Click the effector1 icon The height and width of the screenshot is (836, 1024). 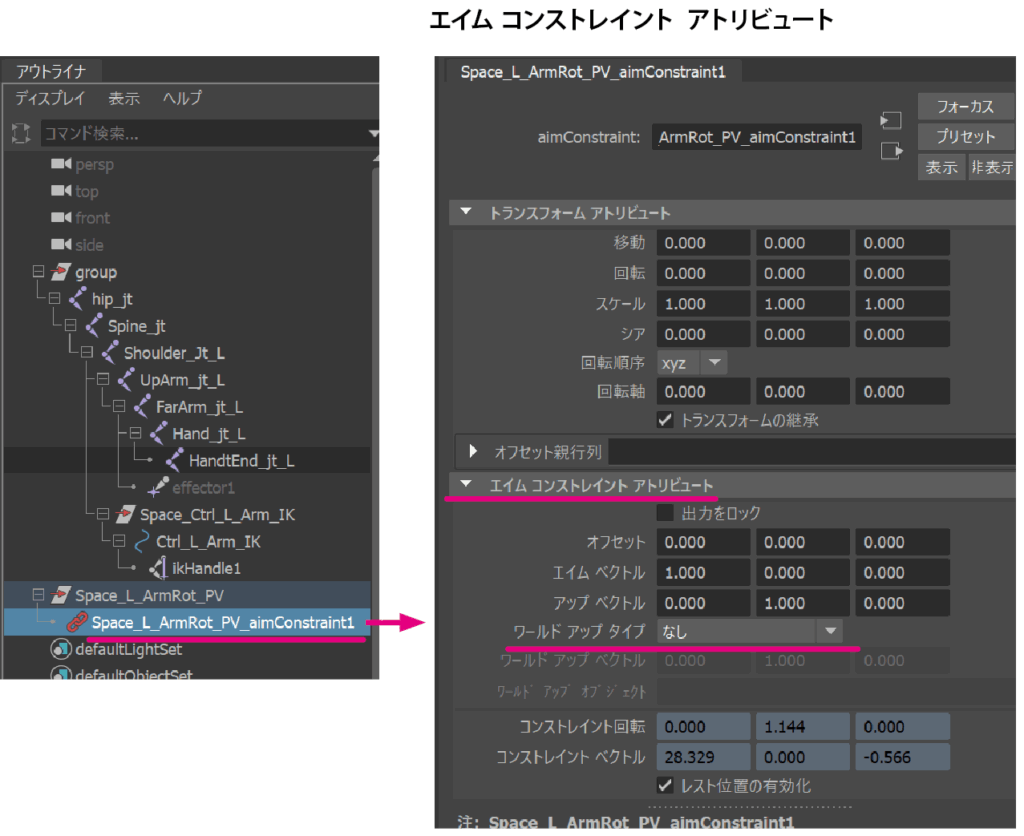pos(158,488)
